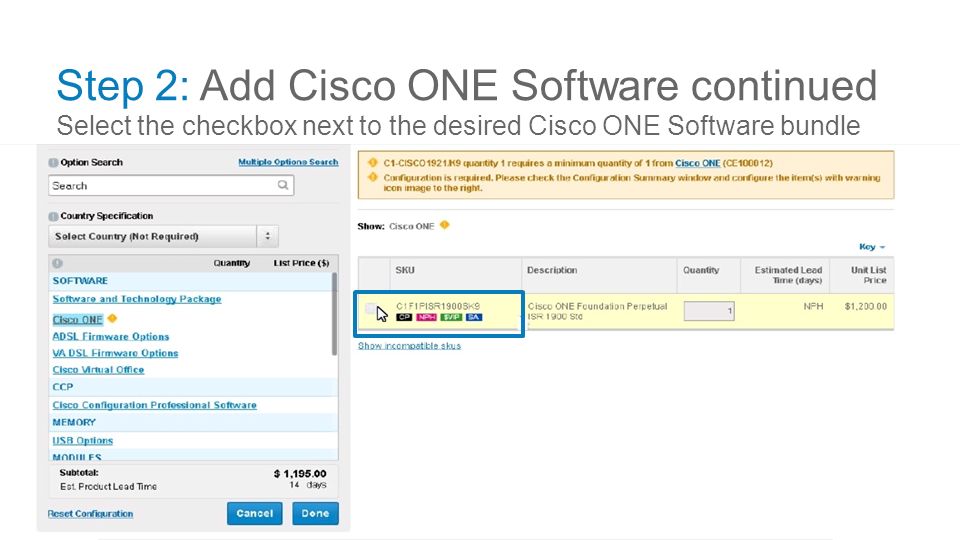Click the NPH badge under the SKU
The height and width of the screenshot is (540, 960).
[x=426, y=317]
